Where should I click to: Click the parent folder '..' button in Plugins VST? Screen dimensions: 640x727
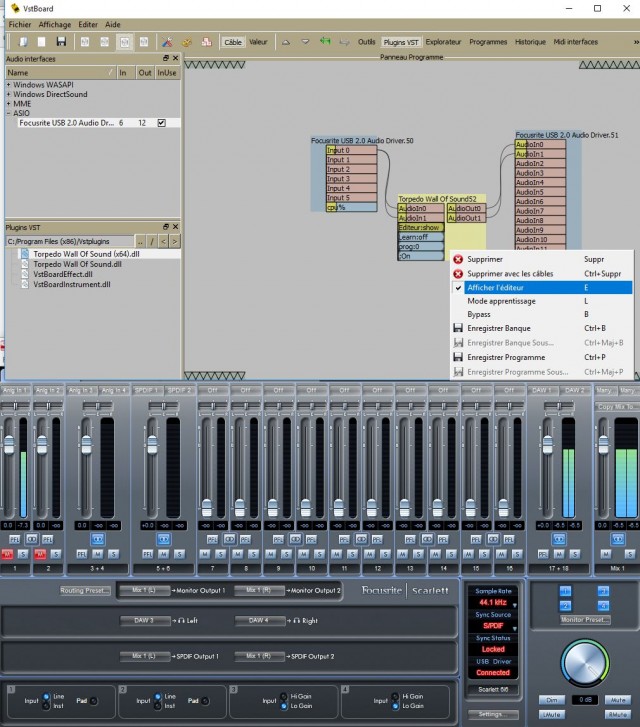coord(141,241)
